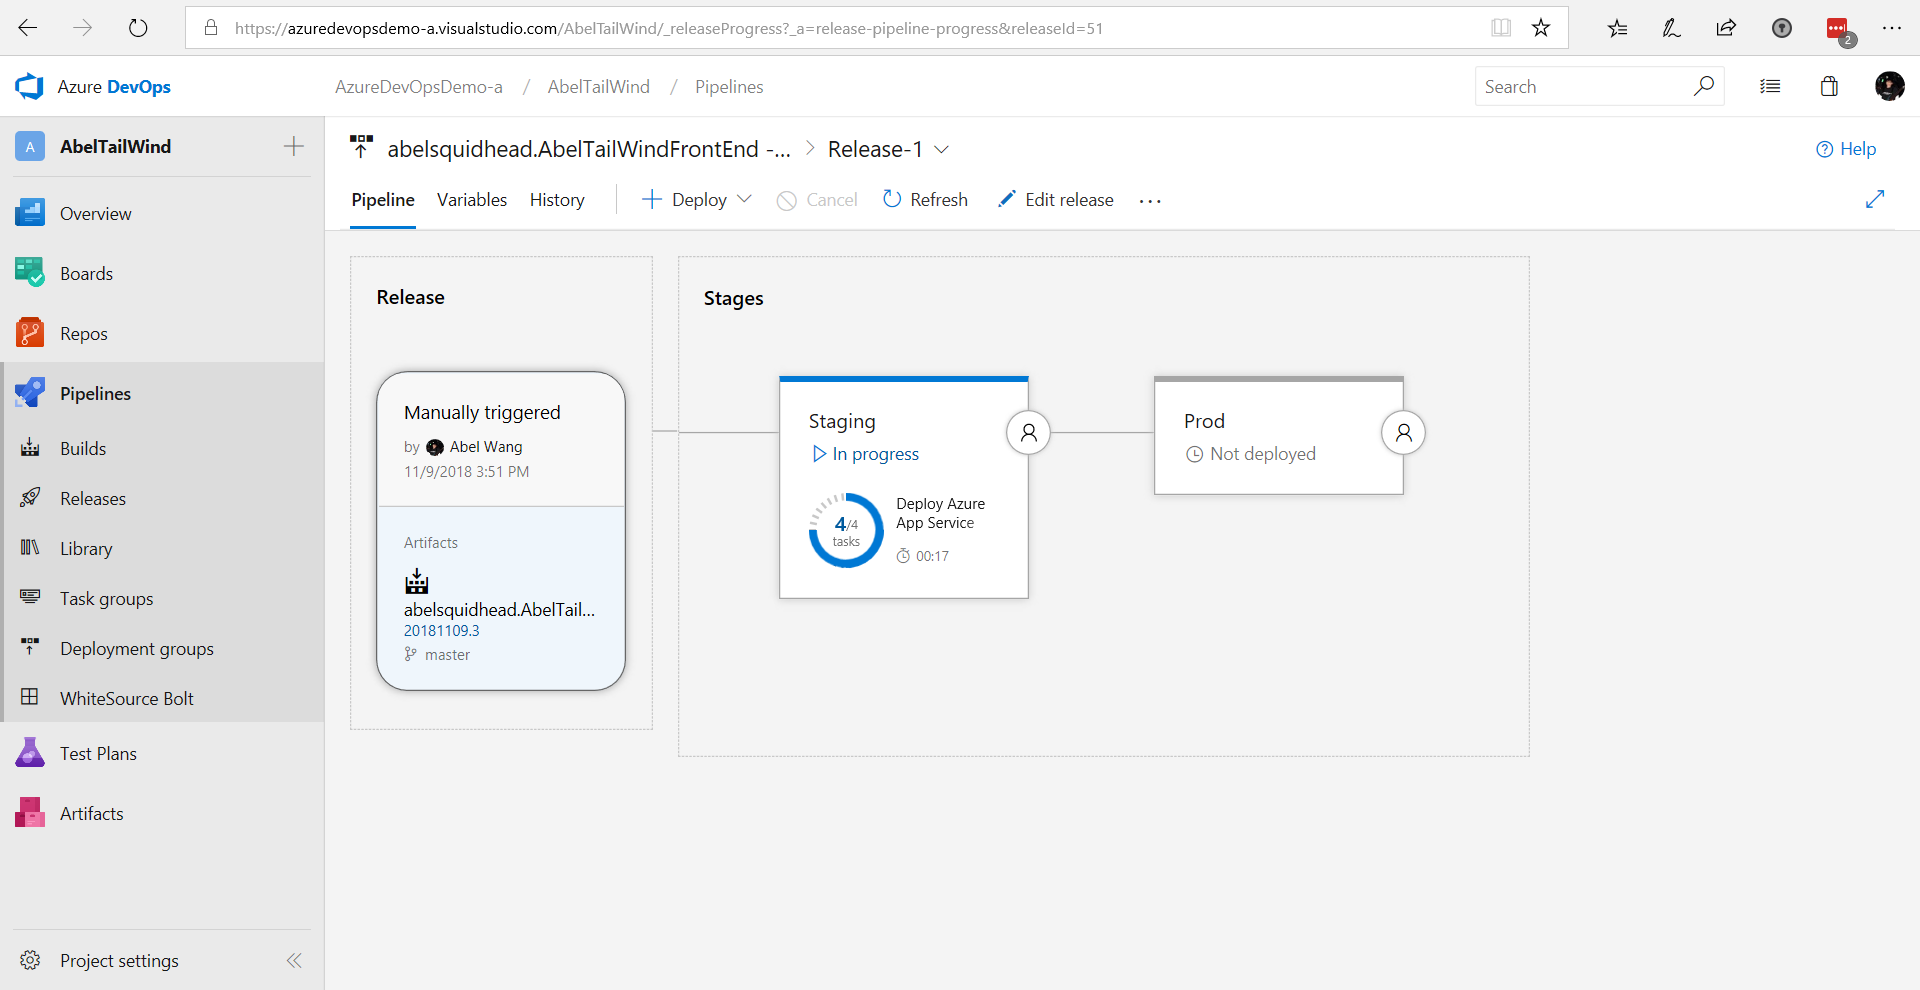Click the Azure DevOps logo icon
This screenshot has width=1920, height=990.
[x=30, y=87]
